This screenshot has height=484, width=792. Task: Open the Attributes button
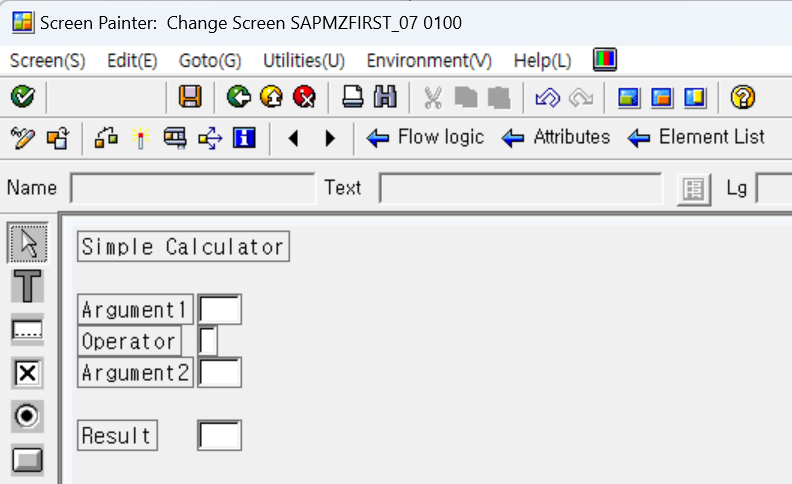556,137
